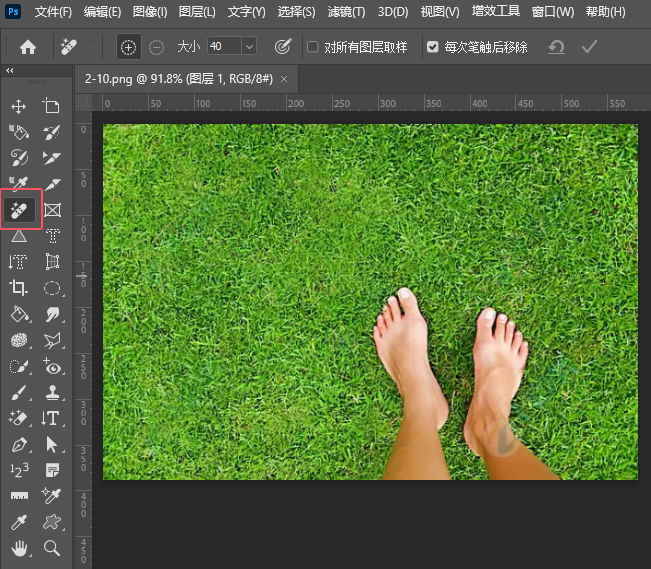The height and width of the screenshot is (569, 651).
Task: Select the Brush tool
Action: point(19,392)
